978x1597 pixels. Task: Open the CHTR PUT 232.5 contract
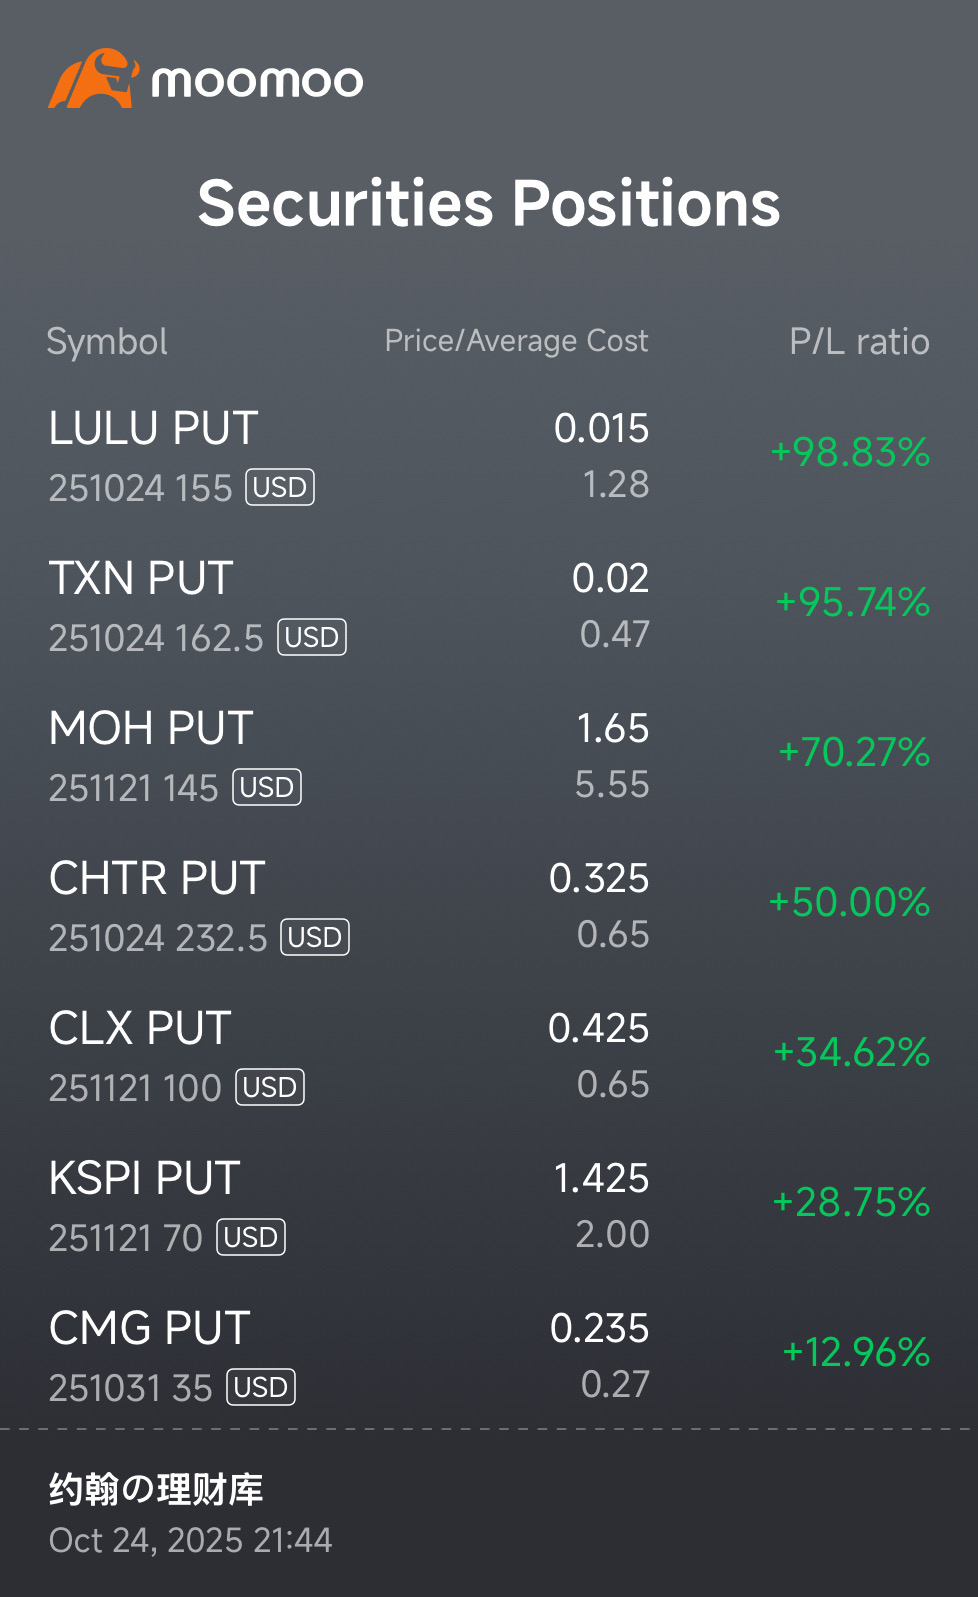pos(489,905)
